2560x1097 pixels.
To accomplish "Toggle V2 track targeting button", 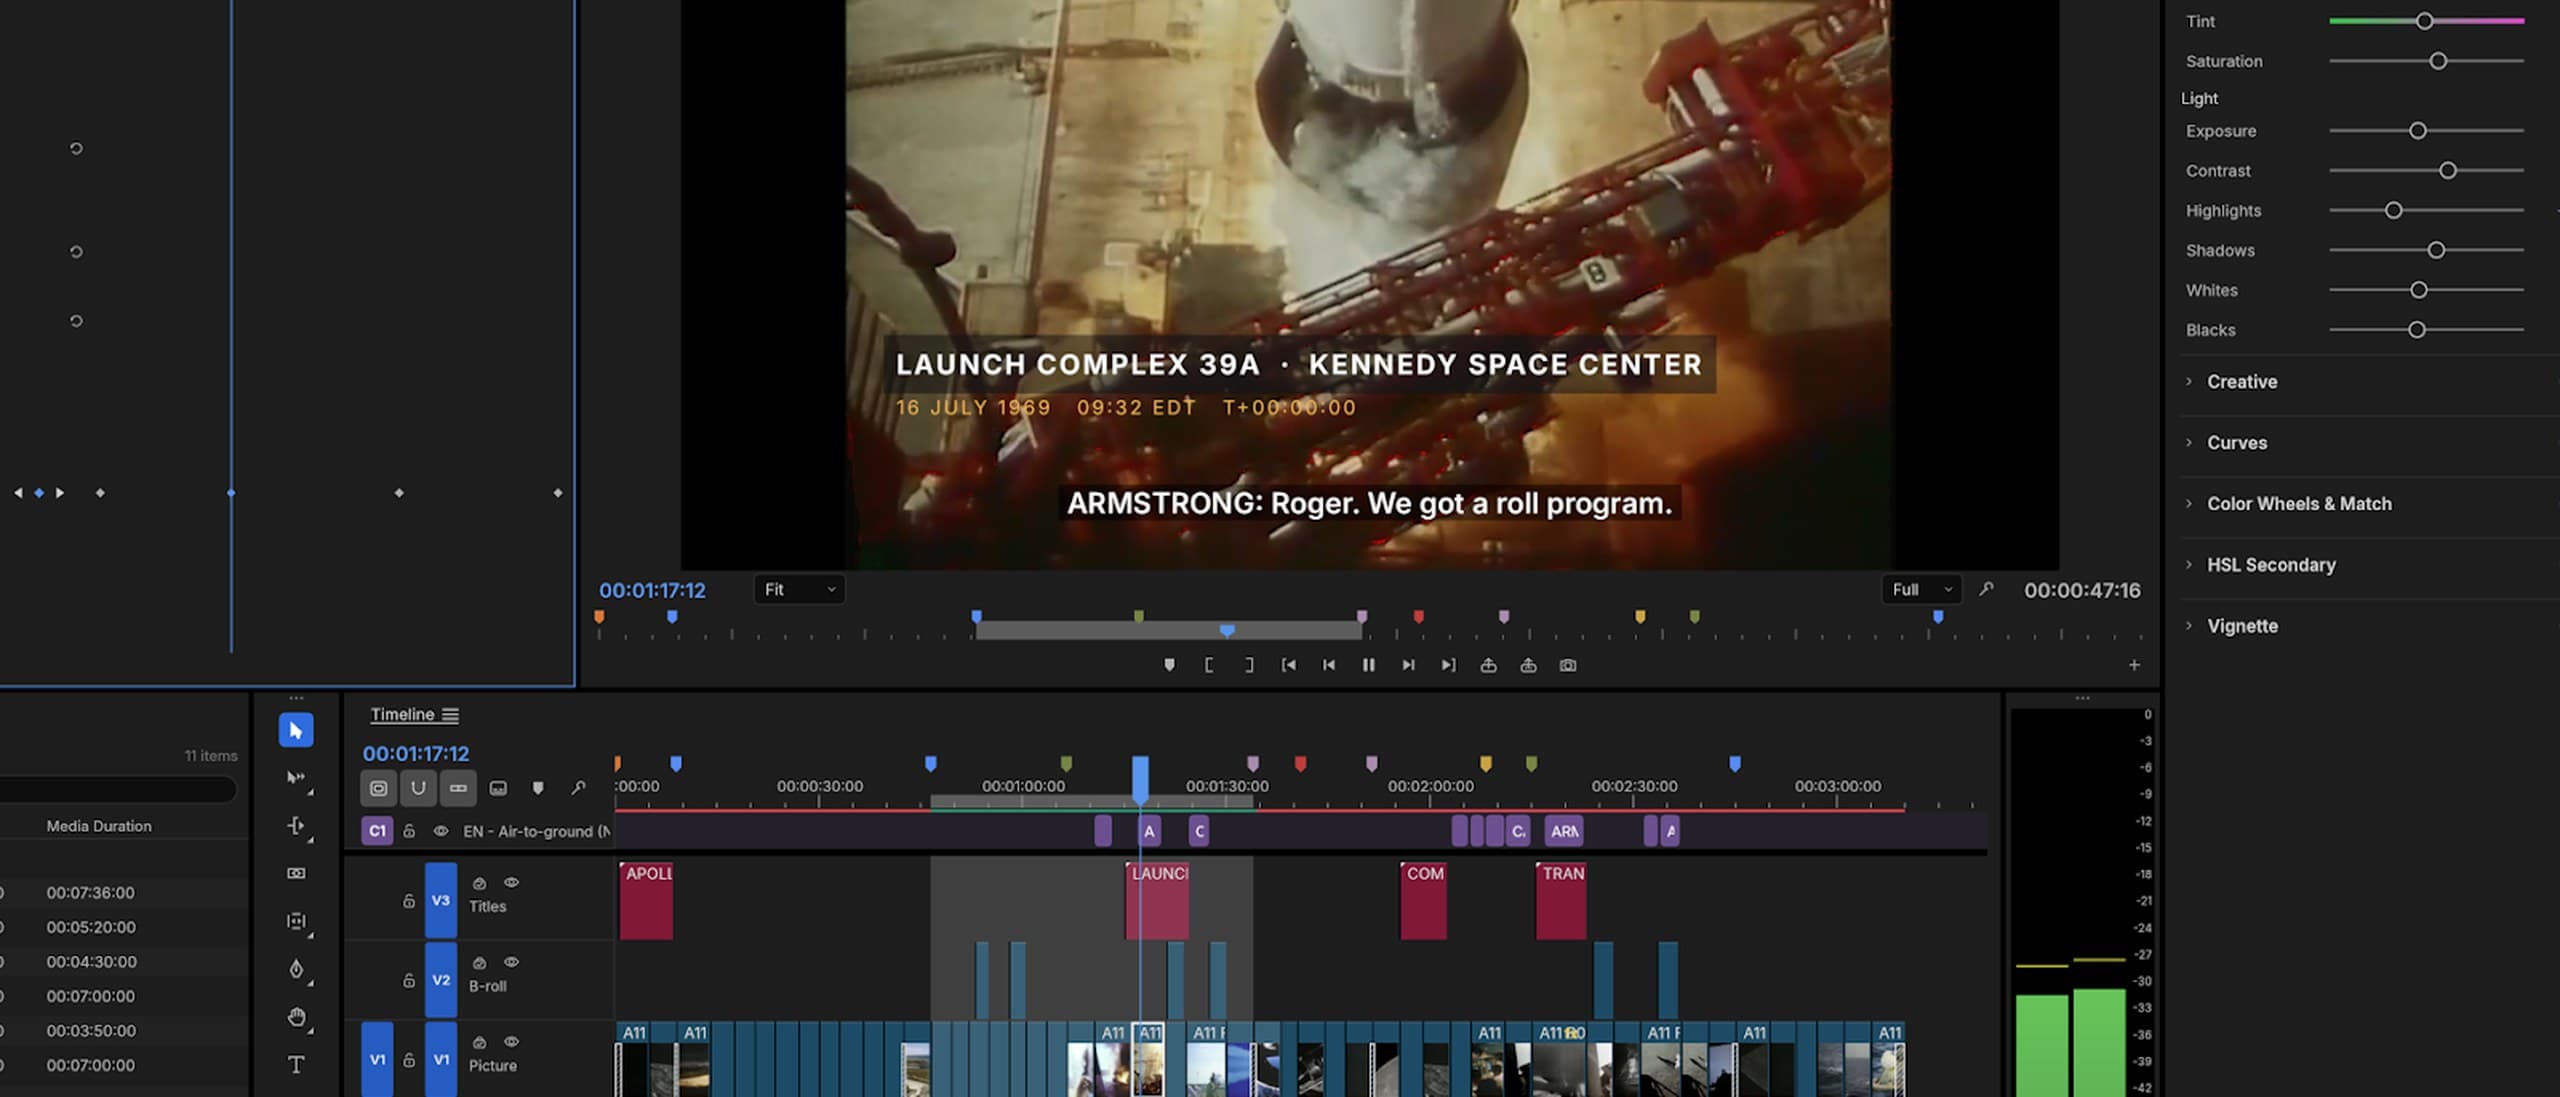I will point(441,980).
